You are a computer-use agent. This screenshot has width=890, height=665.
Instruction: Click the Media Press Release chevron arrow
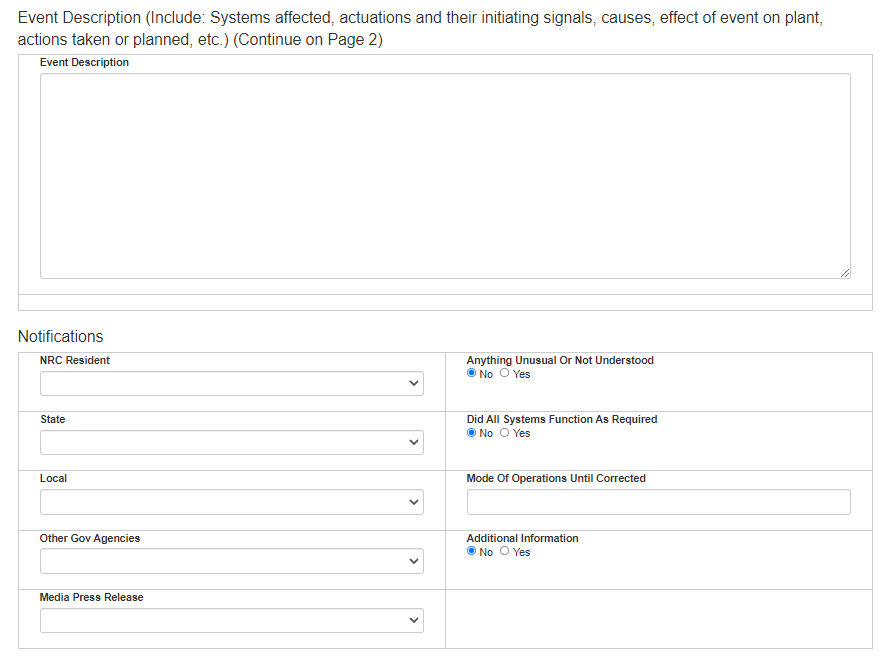[414, 621]
